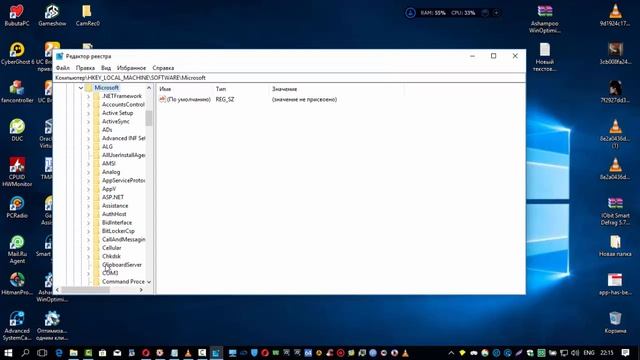Expand the AccountsControl key
640x360 pixels.
[89, 105]
